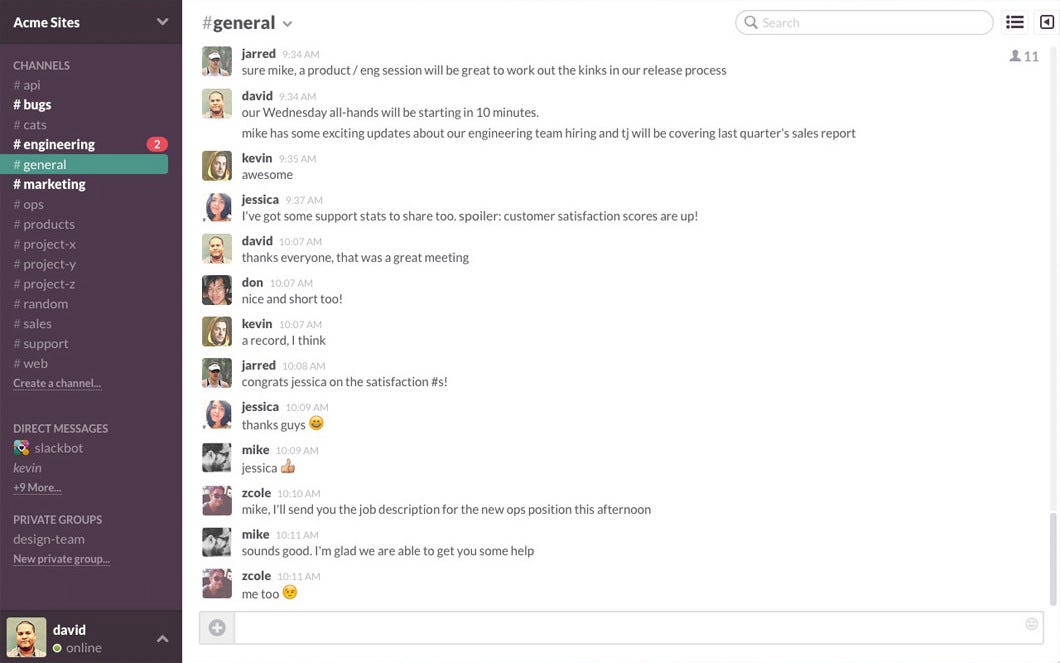
Task: Click the green online status indicator
Action: pos(58,648)
